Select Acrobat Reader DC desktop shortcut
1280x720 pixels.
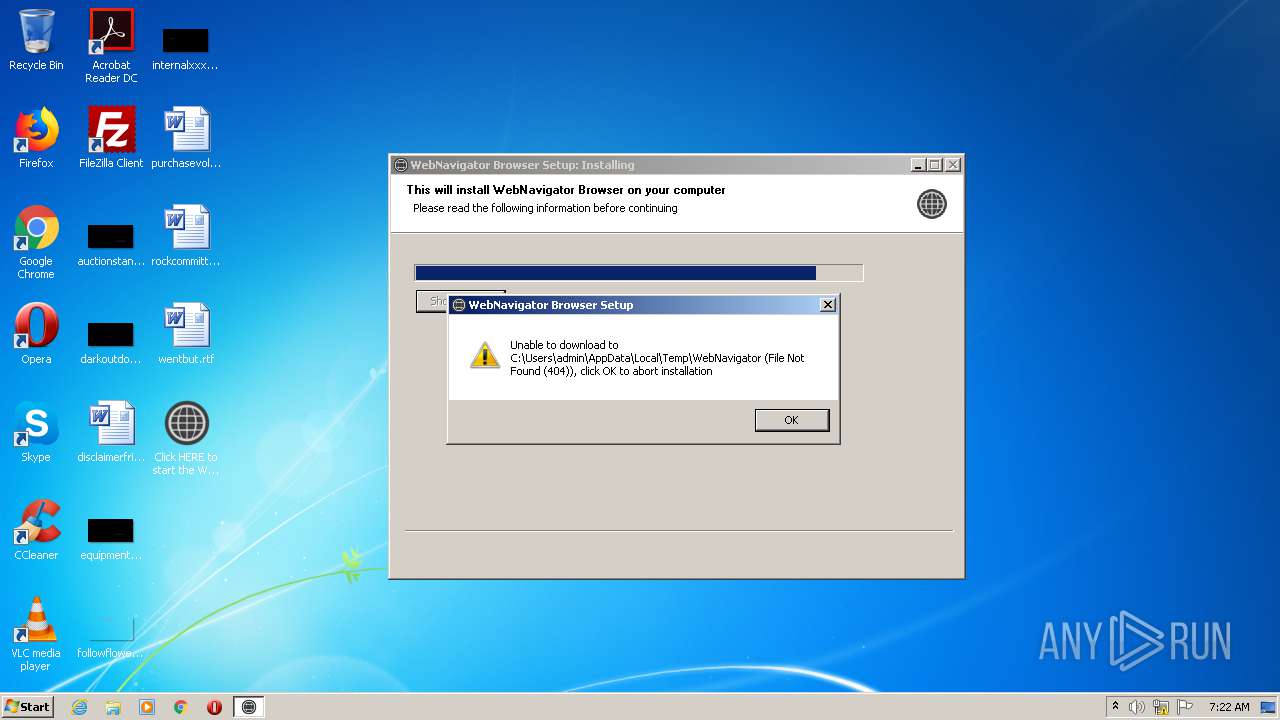pyautogui.click(x=111, y=46)
